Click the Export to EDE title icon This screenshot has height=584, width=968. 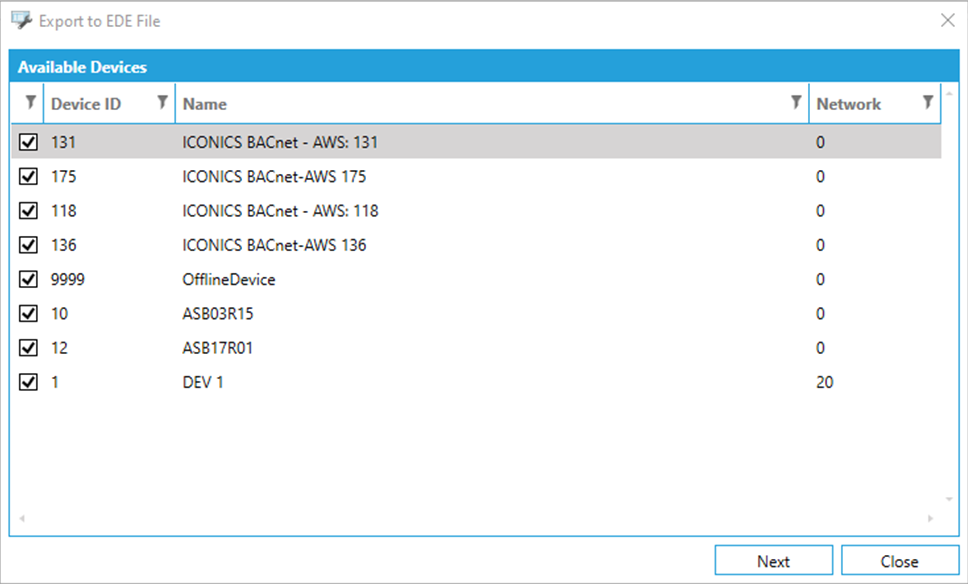(x=21, y=20)
